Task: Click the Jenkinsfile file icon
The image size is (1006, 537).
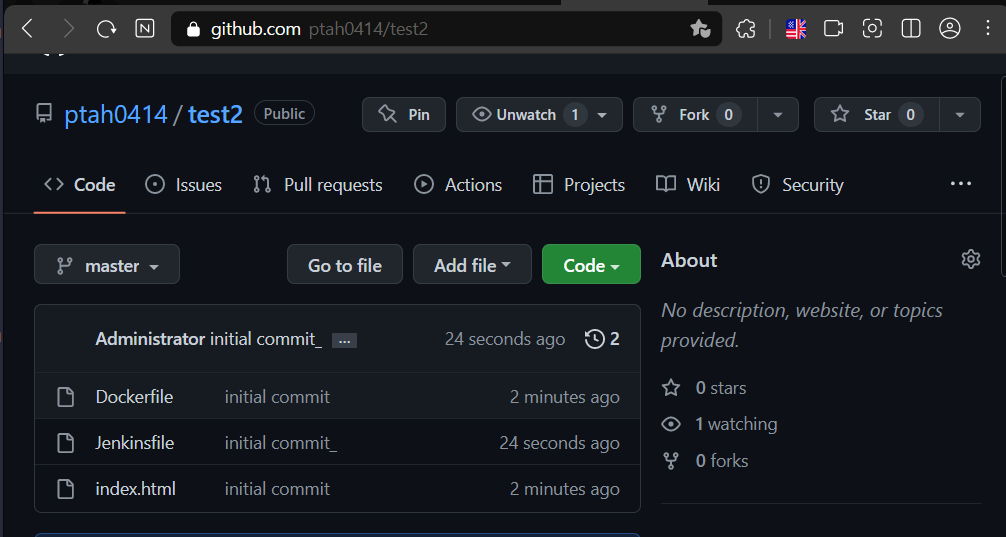Action: 65,443
